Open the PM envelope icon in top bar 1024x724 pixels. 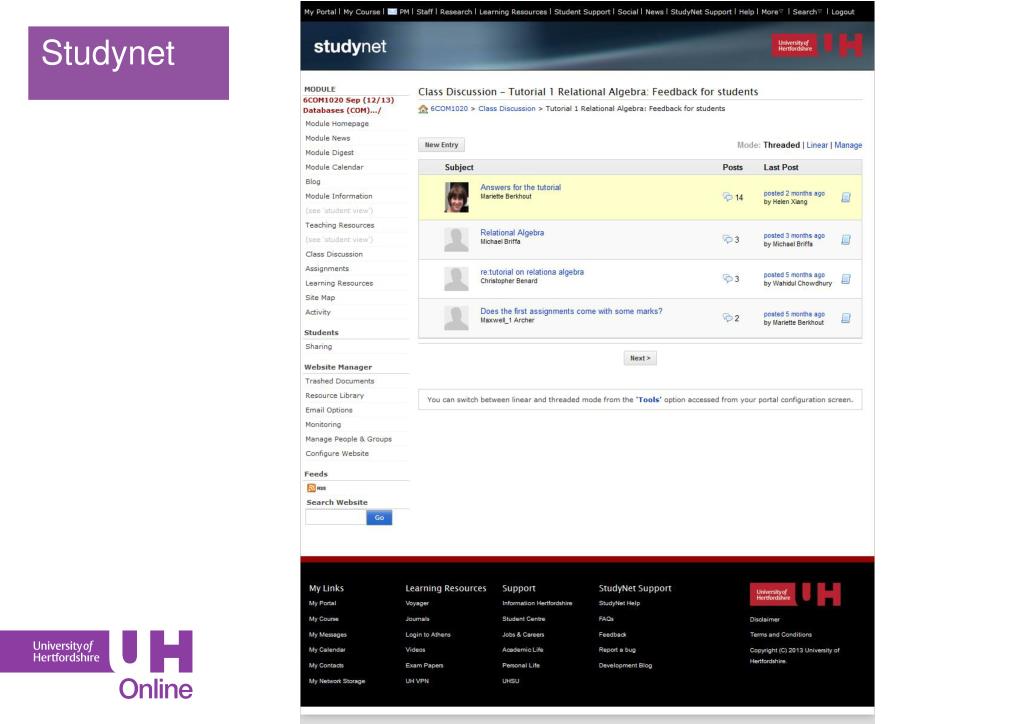click(392, 12)
